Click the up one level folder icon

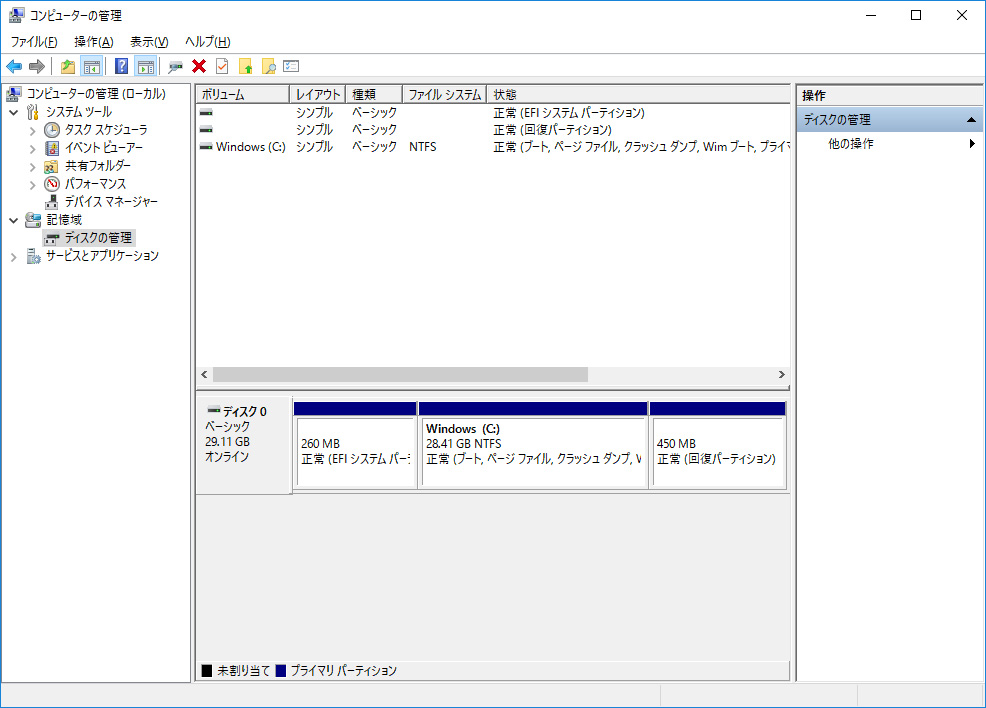click(x=66, y=66)
